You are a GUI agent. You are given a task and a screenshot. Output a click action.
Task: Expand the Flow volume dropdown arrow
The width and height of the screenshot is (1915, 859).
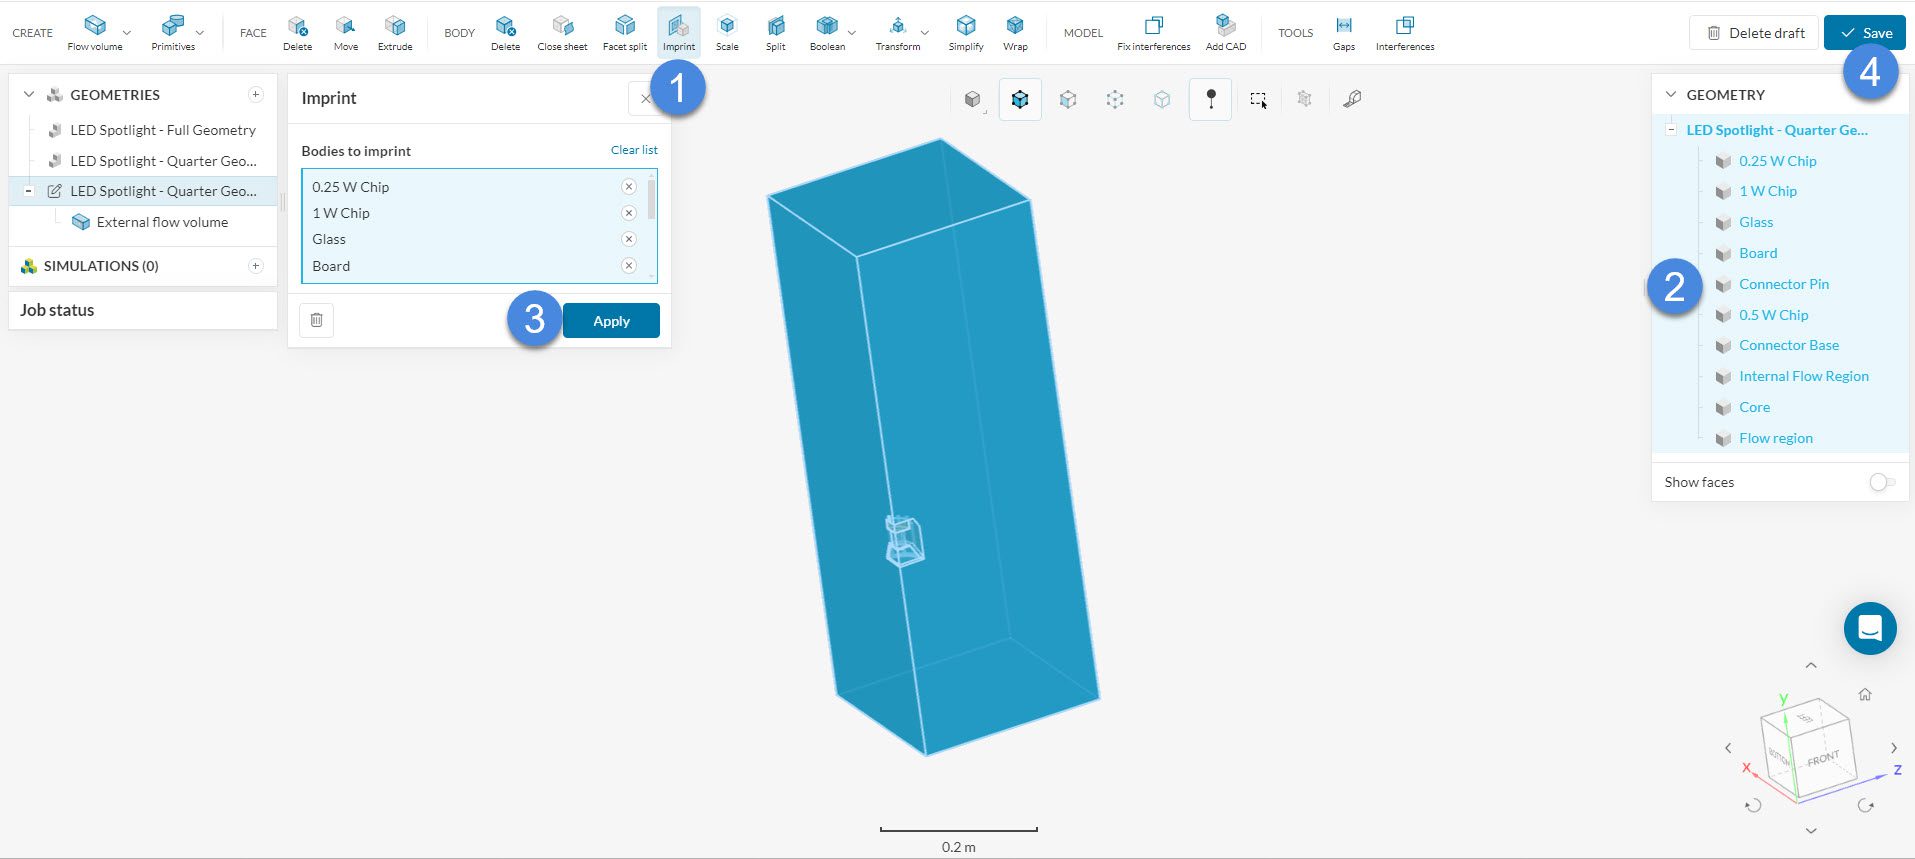[x=127, y=33]
